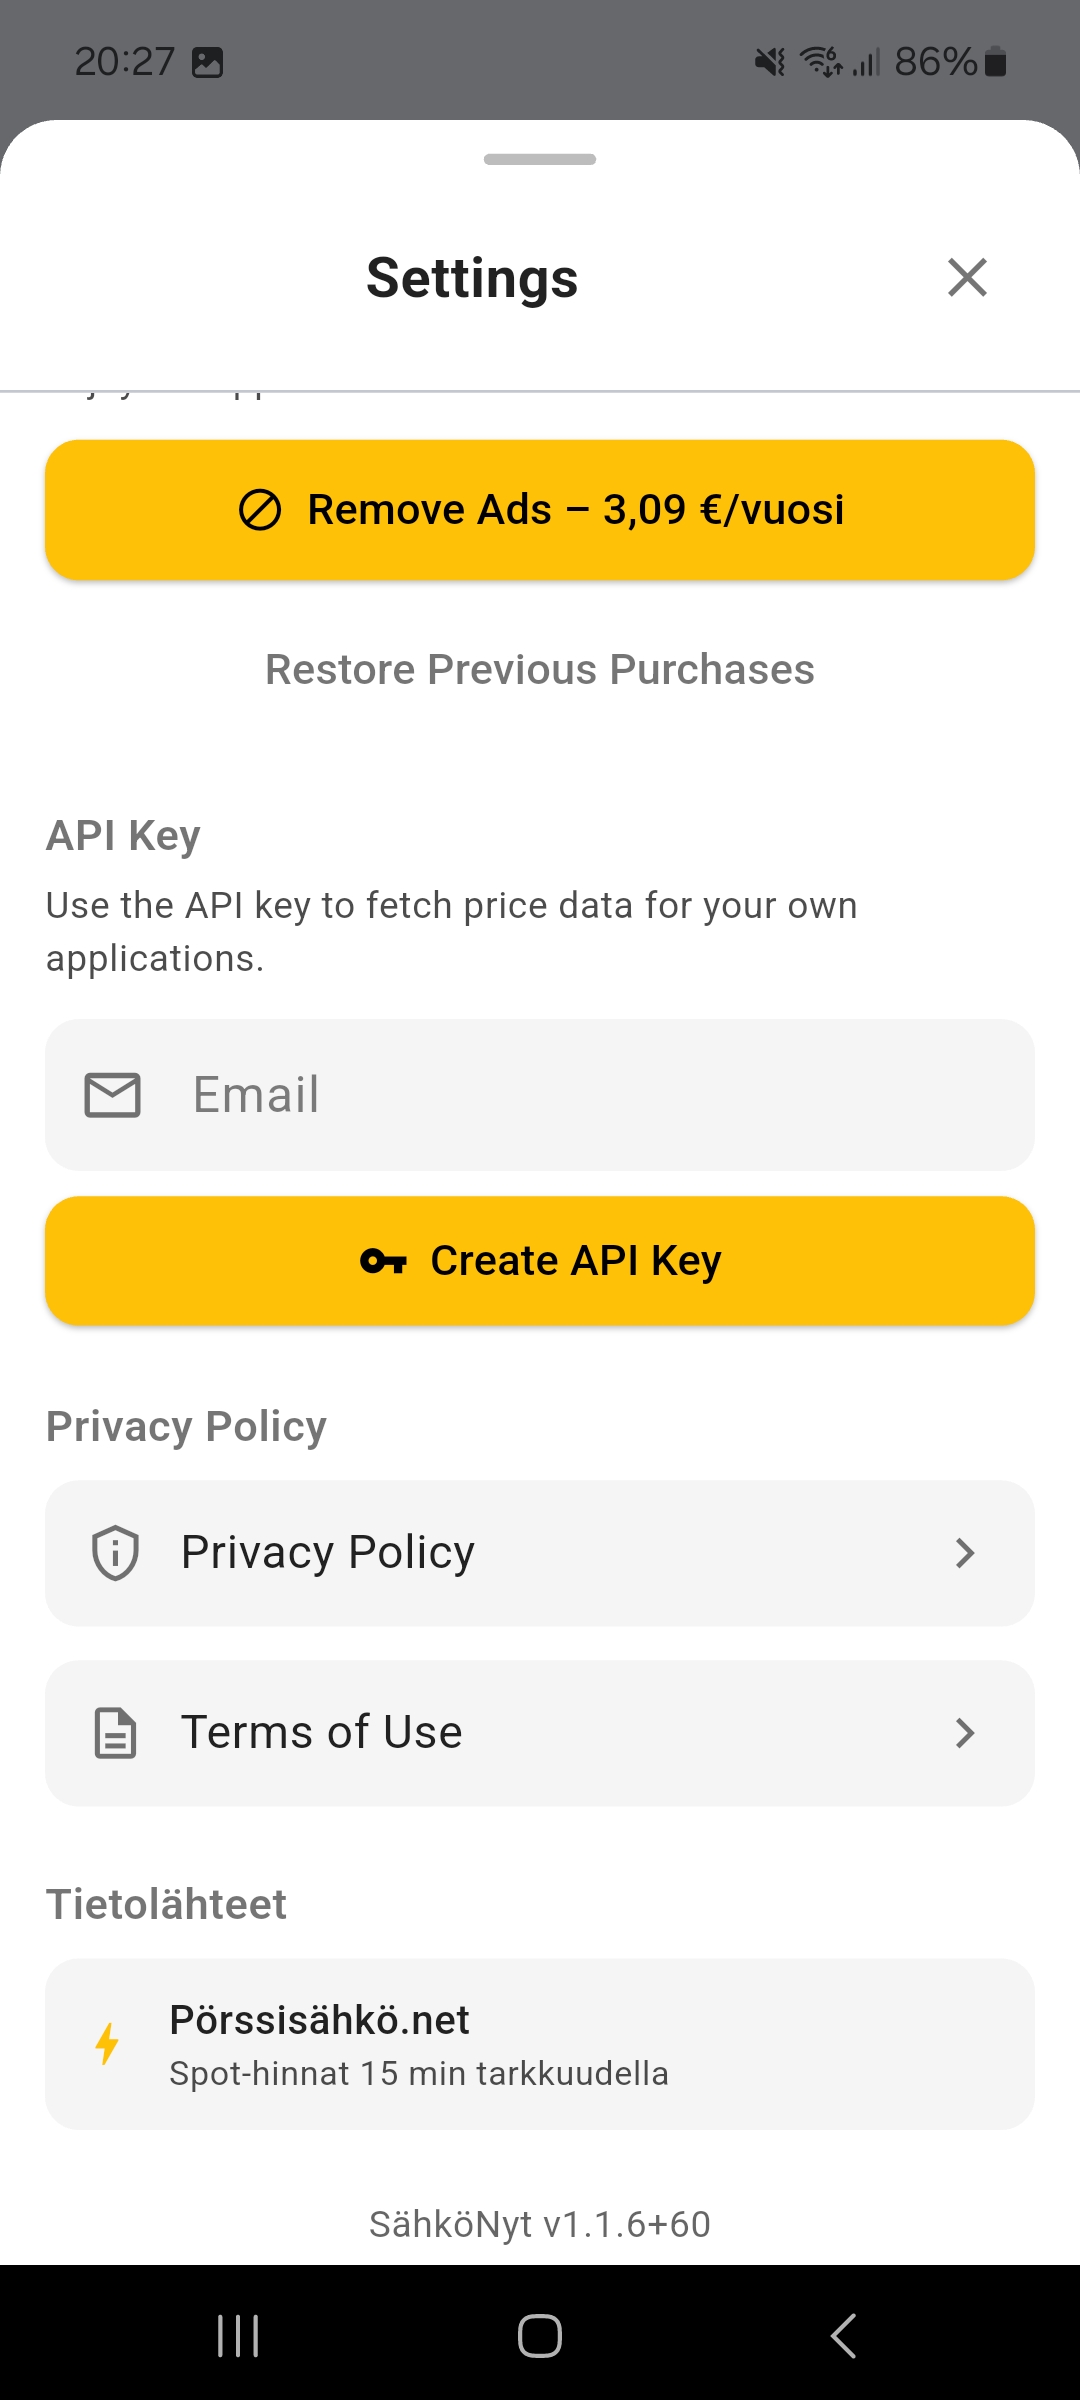Expand Terms of Use chevron arrow
Viewport: 1080px width, 2400px height.
click(x=965, y=1733)
